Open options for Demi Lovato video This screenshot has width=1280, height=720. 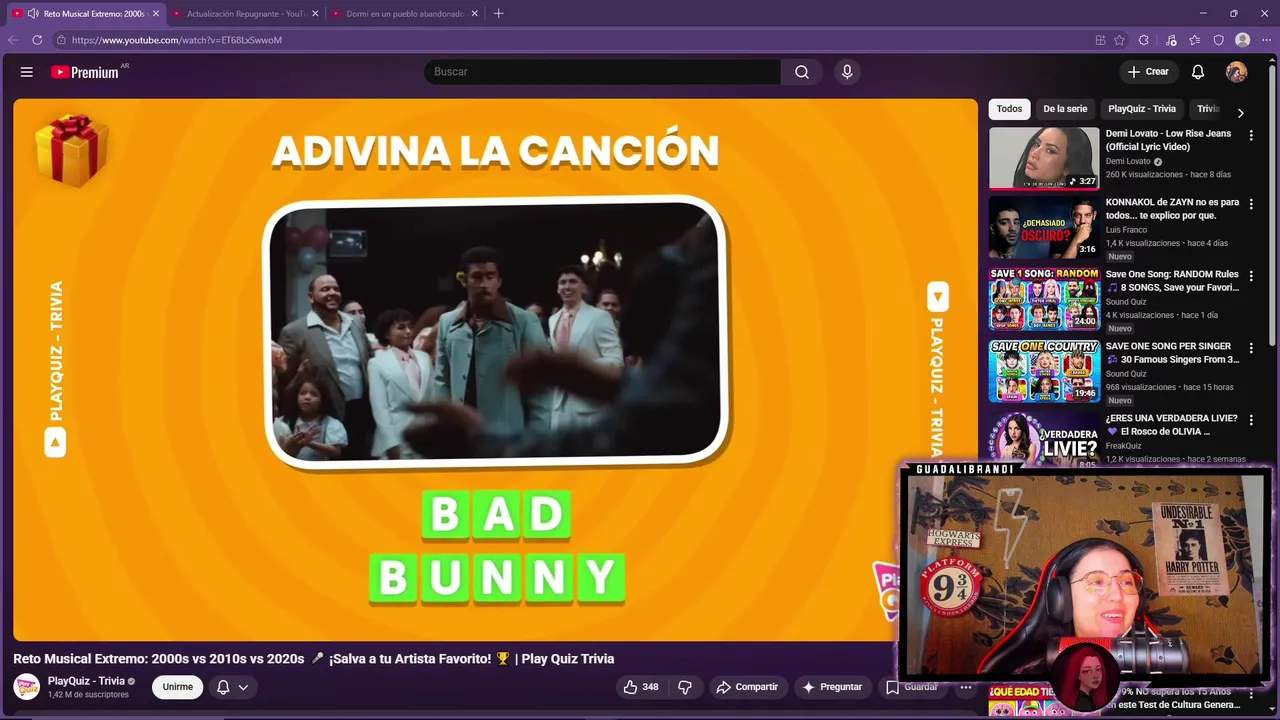(x=1251, y=135)
